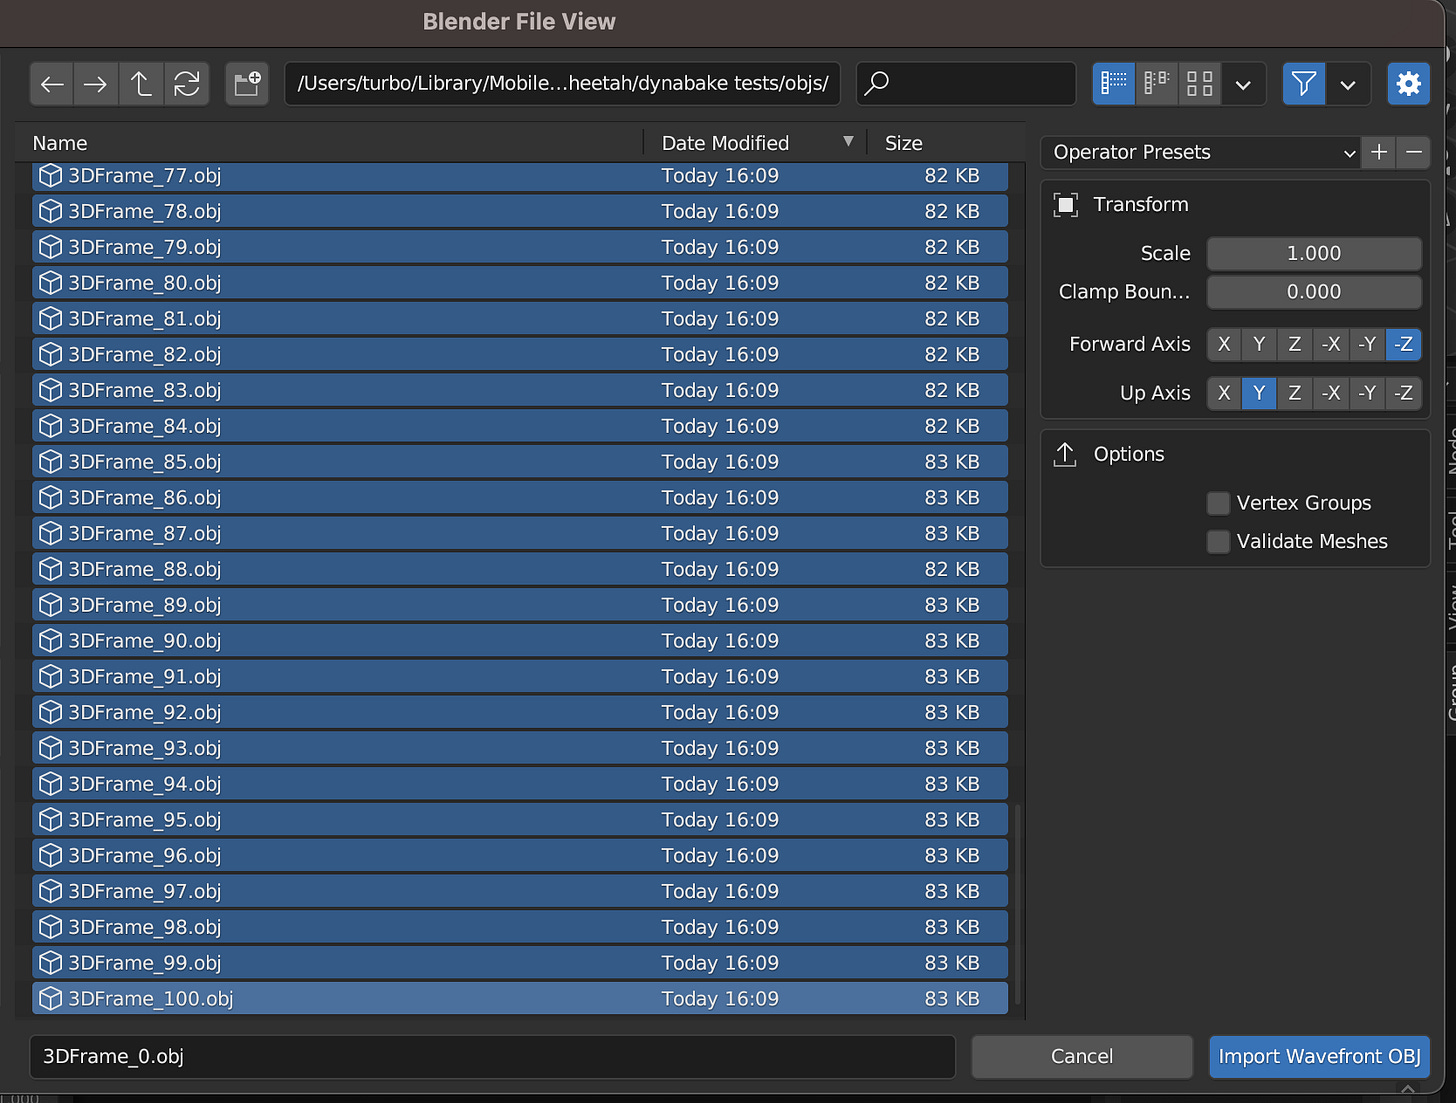The image size is (1456, 1103).
Task: Go forward to next folder
Action: [x=96, y=84]
